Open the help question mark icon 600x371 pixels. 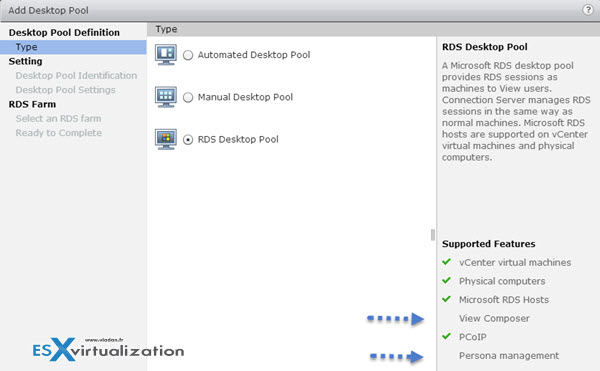point(588,10)
